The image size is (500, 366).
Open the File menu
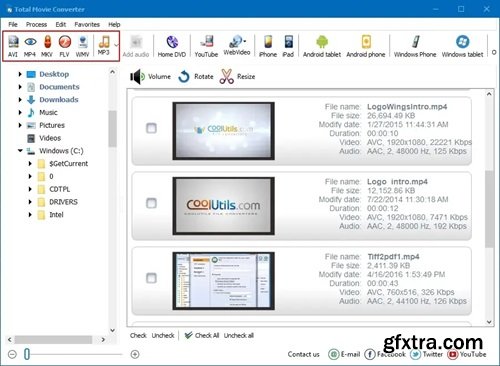coord(13,24)
